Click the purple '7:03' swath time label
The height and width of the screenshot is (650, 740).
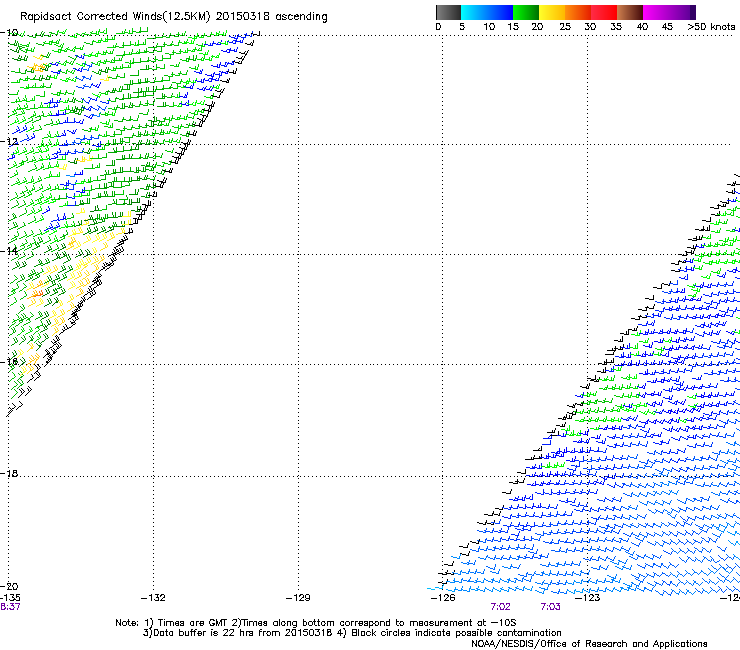pyautogui.click(x=550, y=607)
